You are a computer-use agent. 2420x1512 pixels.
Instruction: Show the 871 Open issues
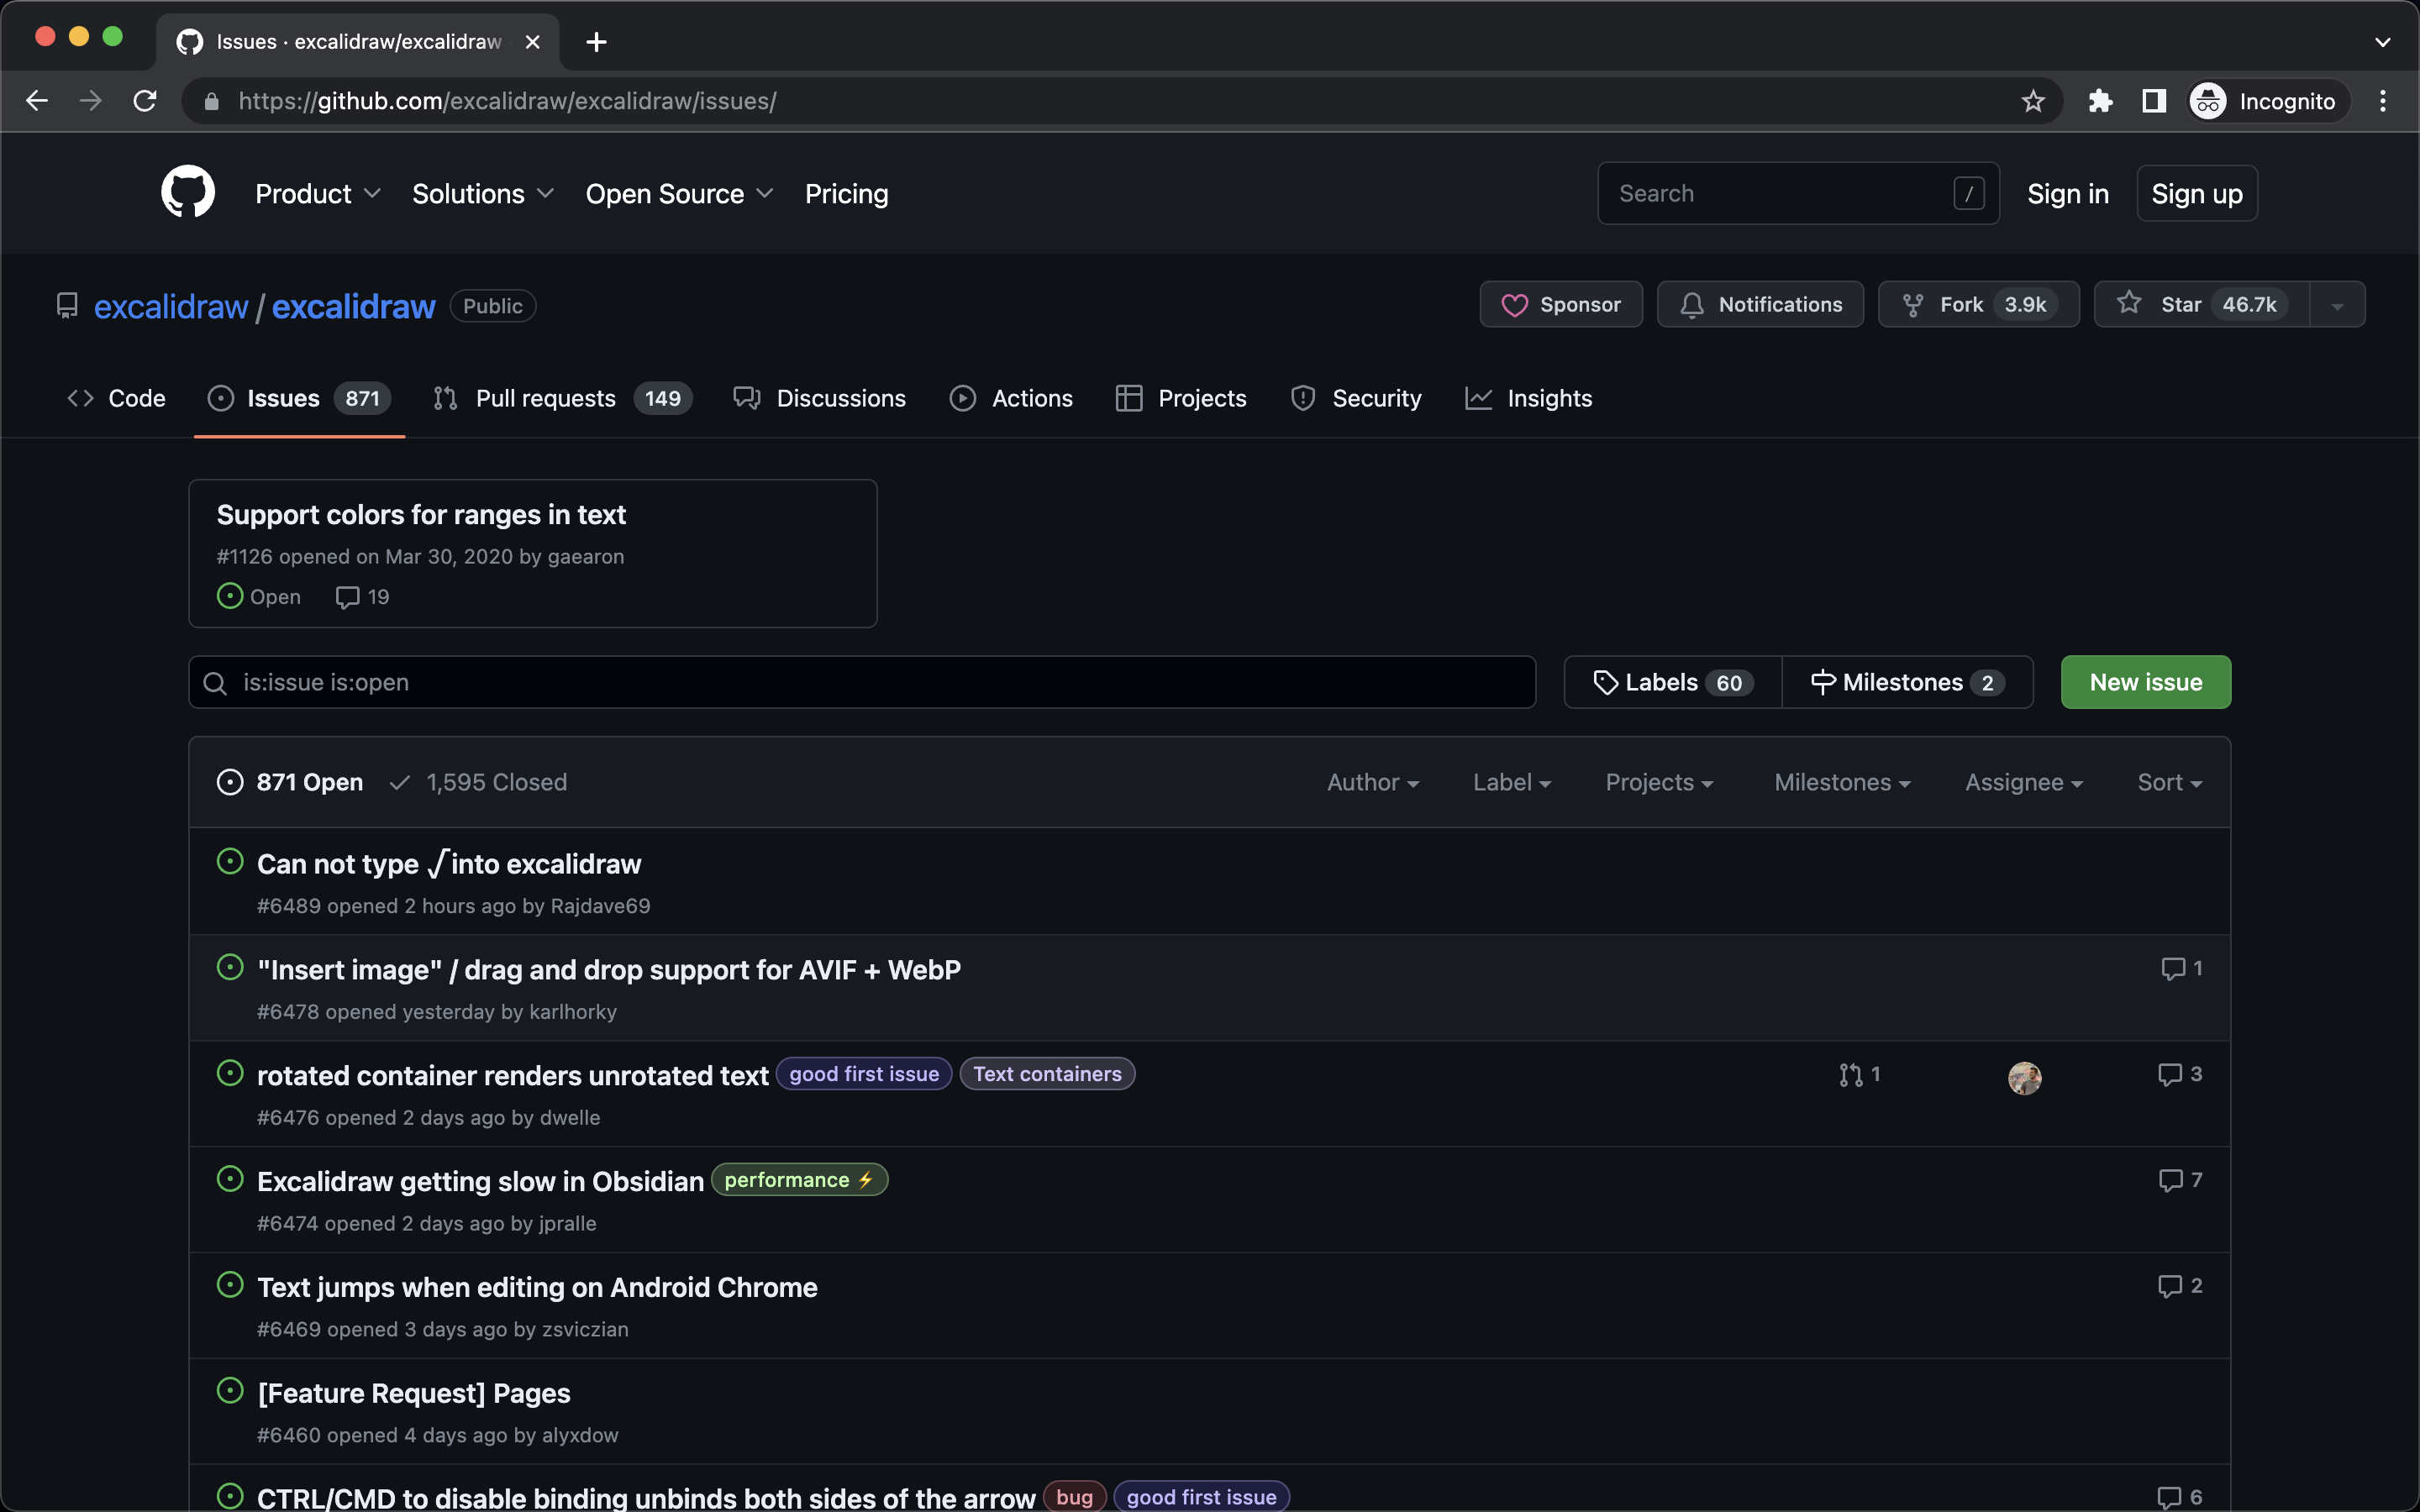(290, 782)
